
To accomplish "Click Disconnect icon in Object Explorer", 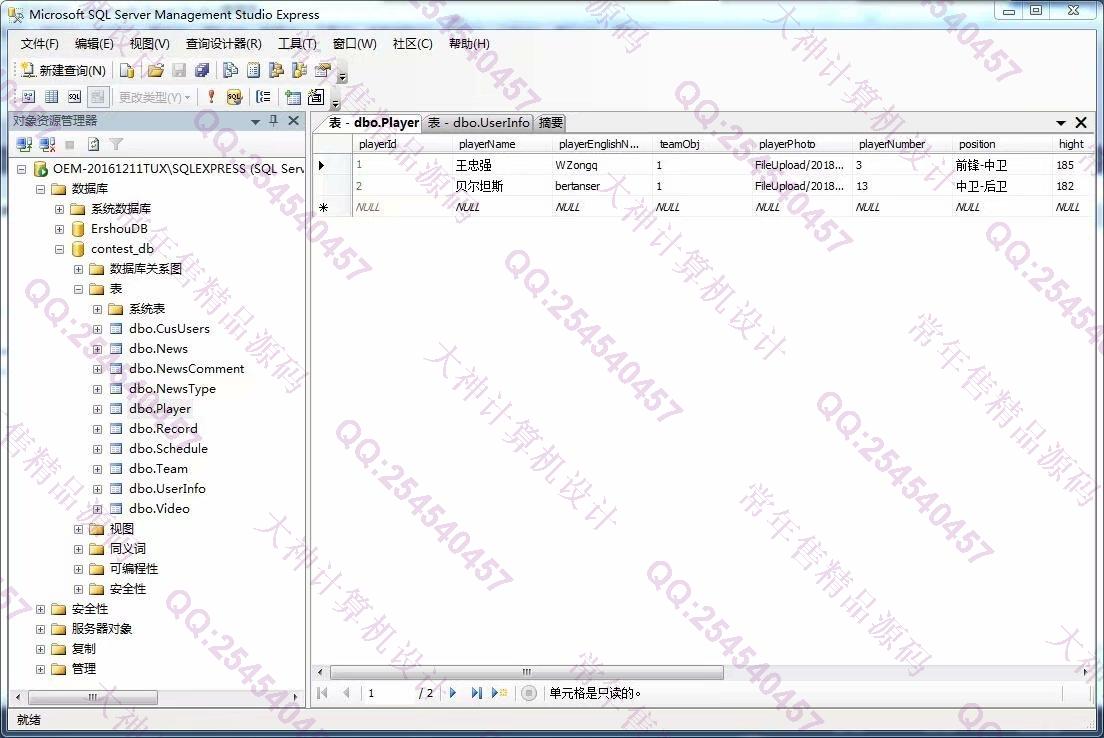I will (x=47, y=144).
